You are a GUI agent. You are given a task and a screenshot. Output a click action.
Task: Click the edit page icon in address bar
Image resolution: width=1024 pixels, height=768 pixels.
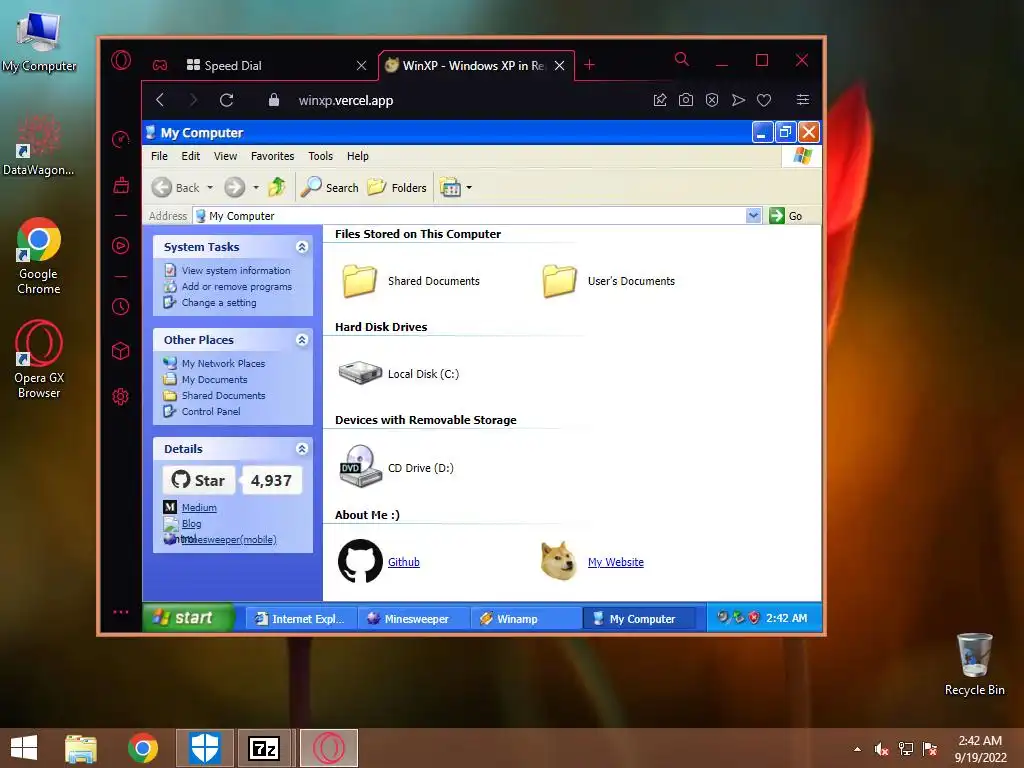click(x=660, y=100)
